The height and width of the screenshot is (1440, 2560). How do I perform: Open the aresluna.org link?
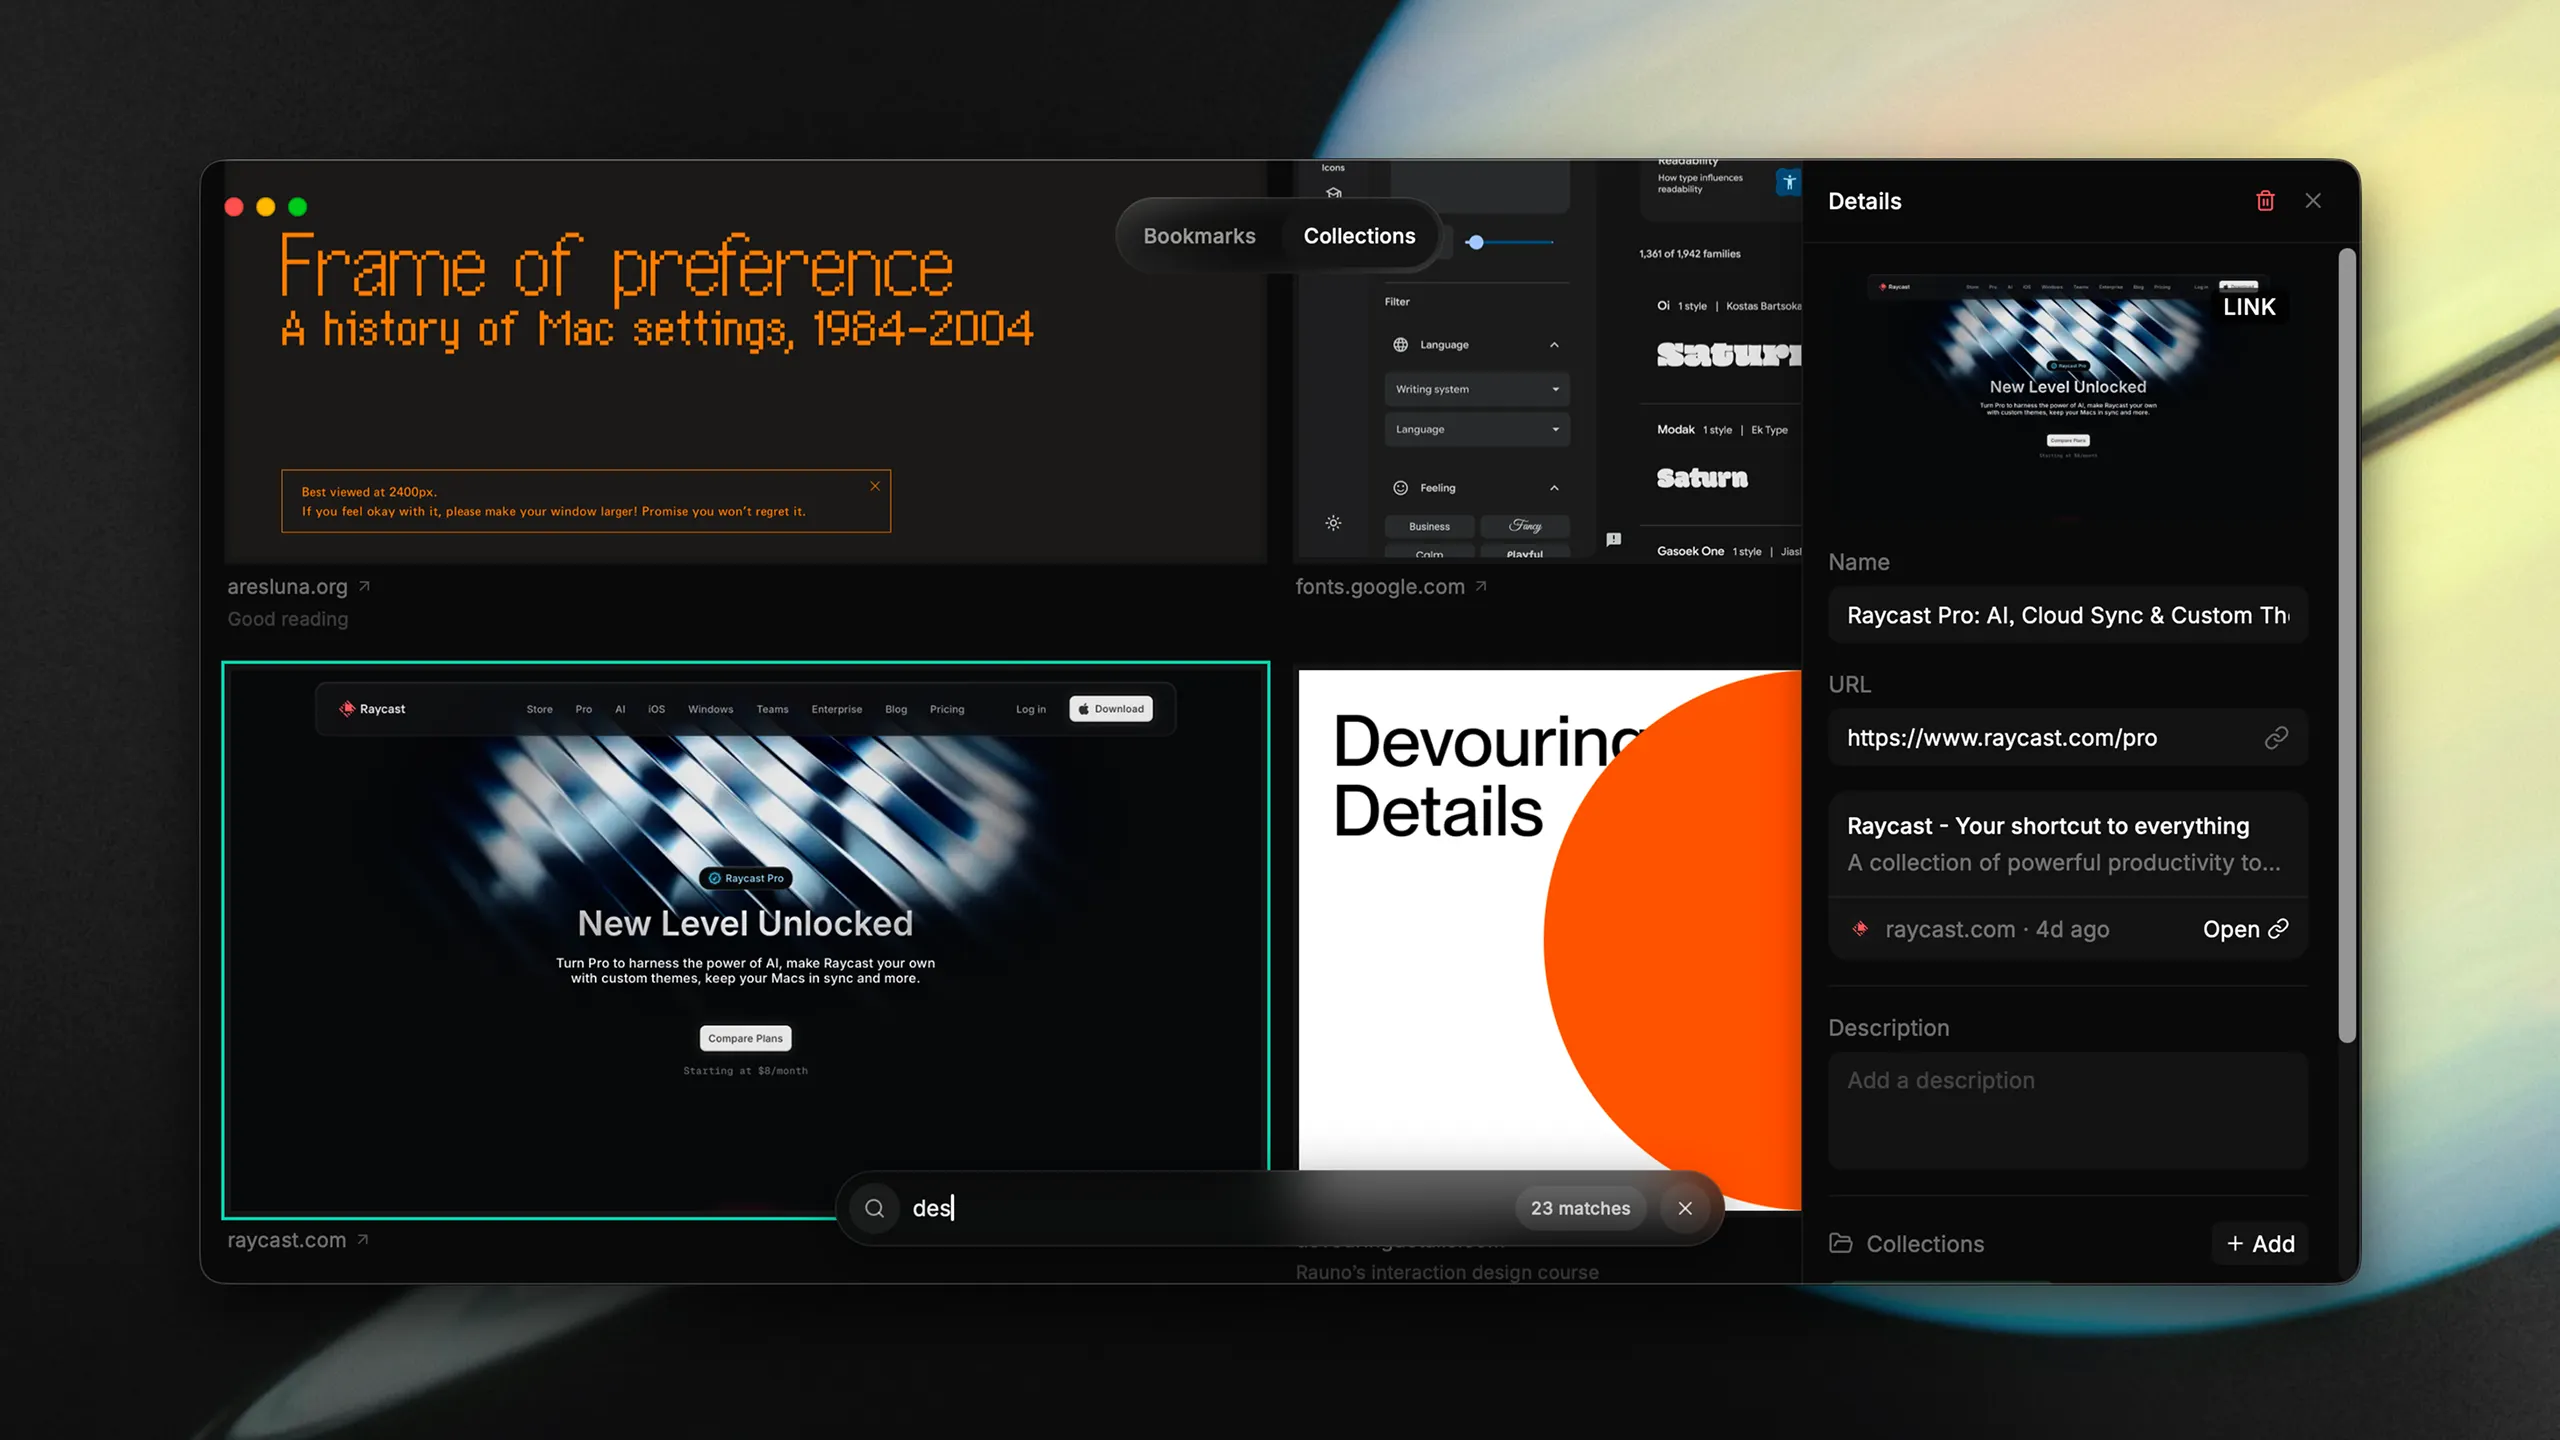(x=287, y=587)
